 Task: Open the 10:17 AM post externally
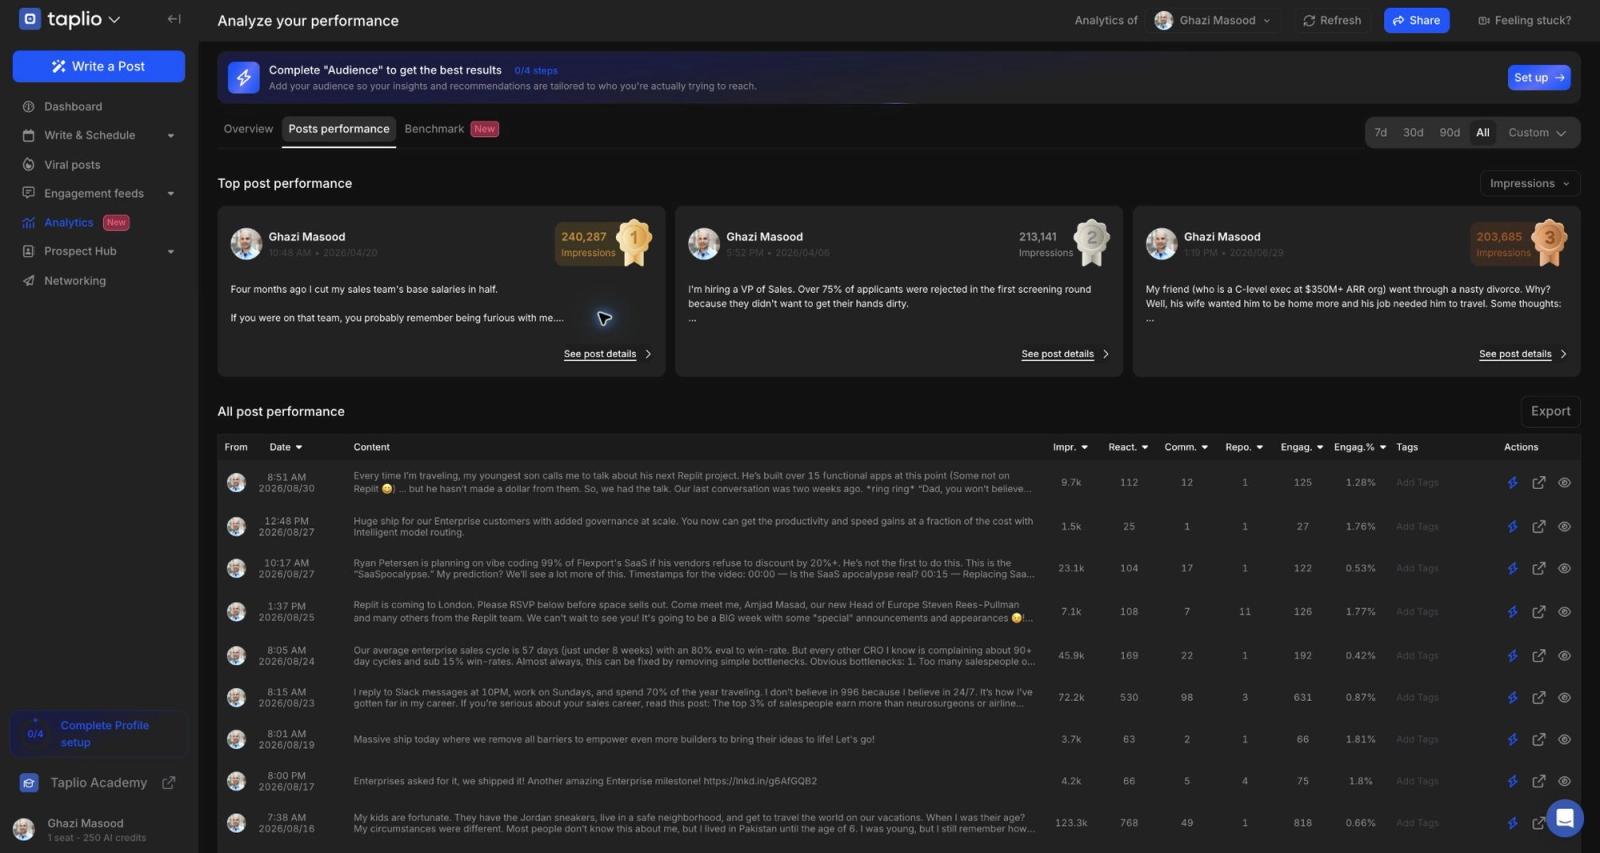point(1538,569)
